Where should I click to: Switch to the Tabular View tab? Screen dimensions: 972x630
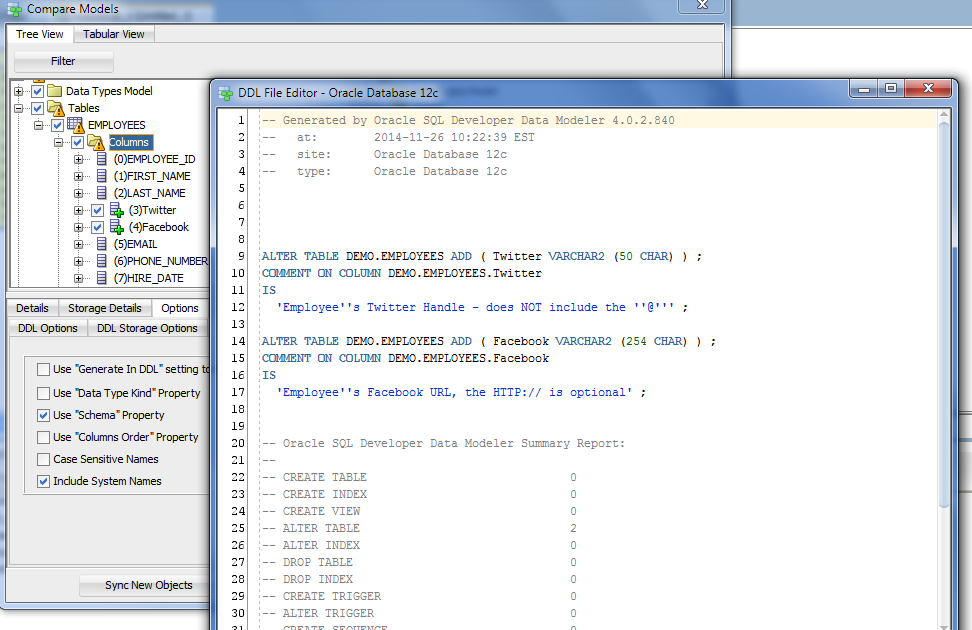[x=113, y=34]
